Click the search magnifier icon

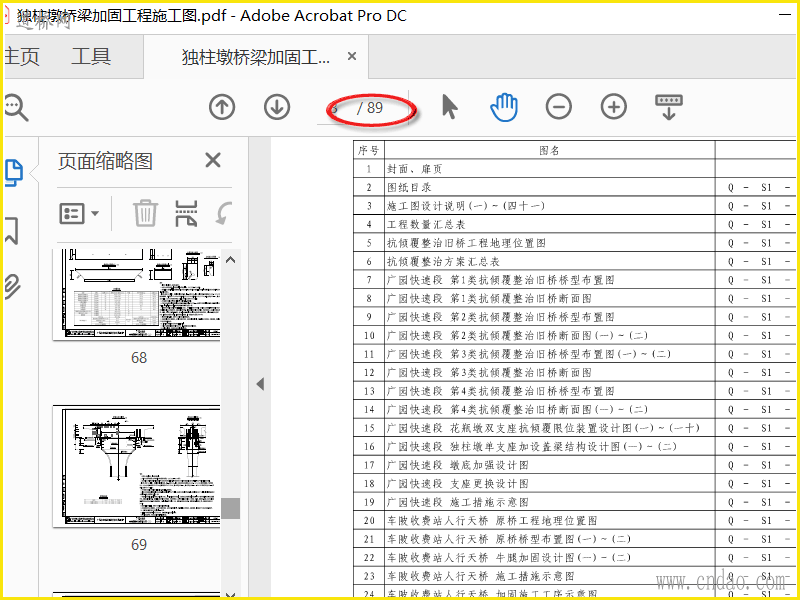[x=15, y=108]
